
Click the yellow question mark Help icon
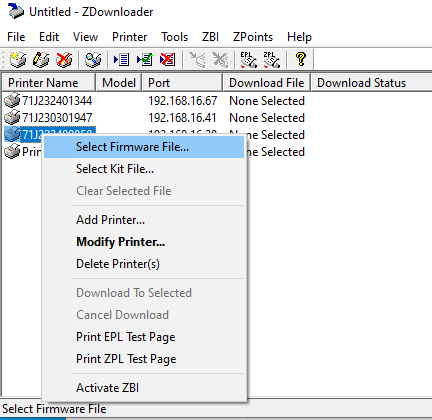[301, 59]
